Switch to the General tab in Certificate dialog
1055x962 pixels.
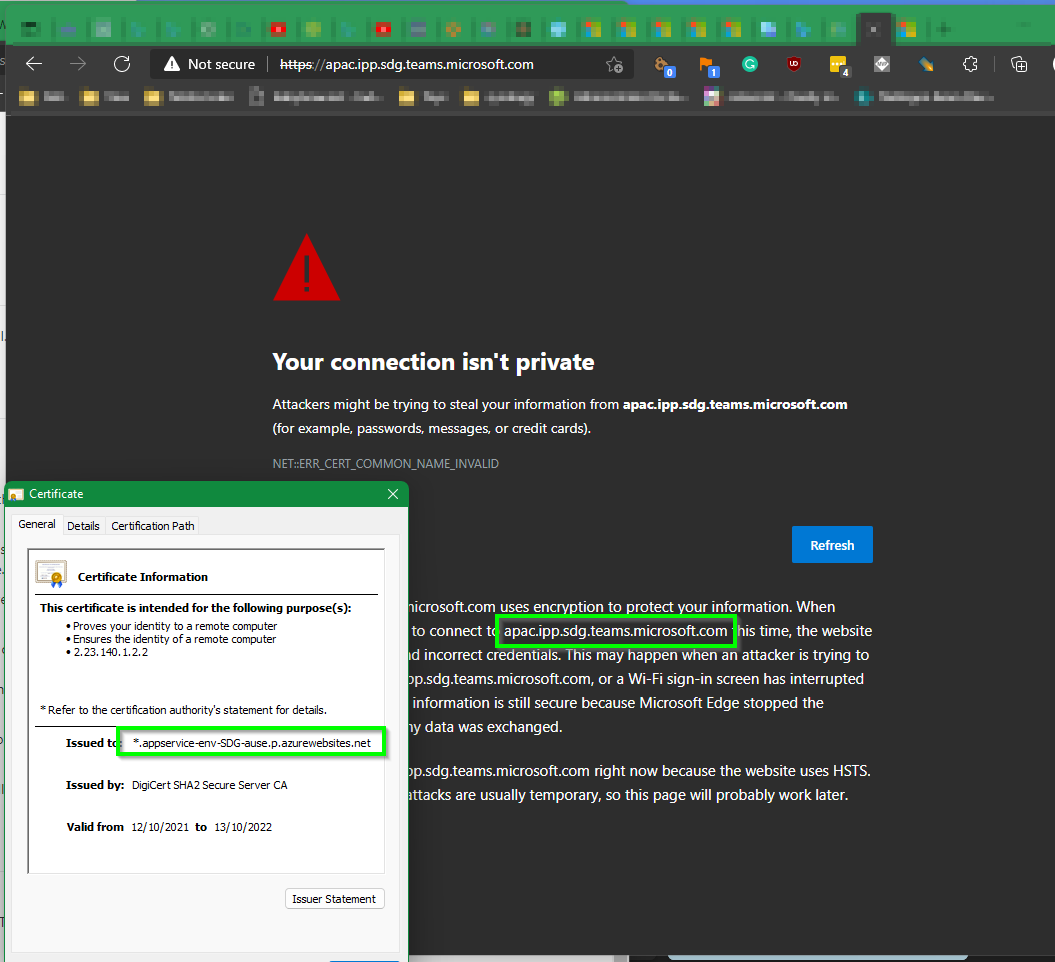37,524
